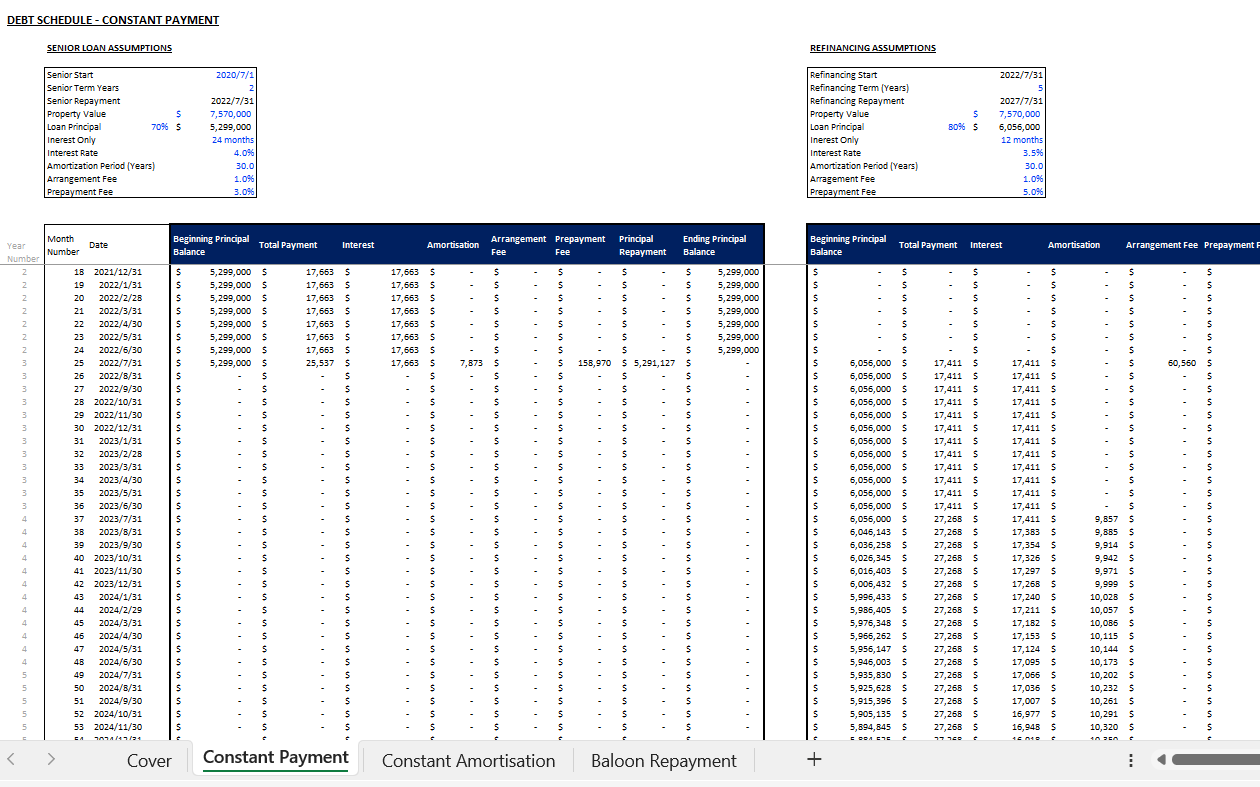Select Senior Start value 2020/7/1
The image size is (1260, 787).
coord(235,75)
